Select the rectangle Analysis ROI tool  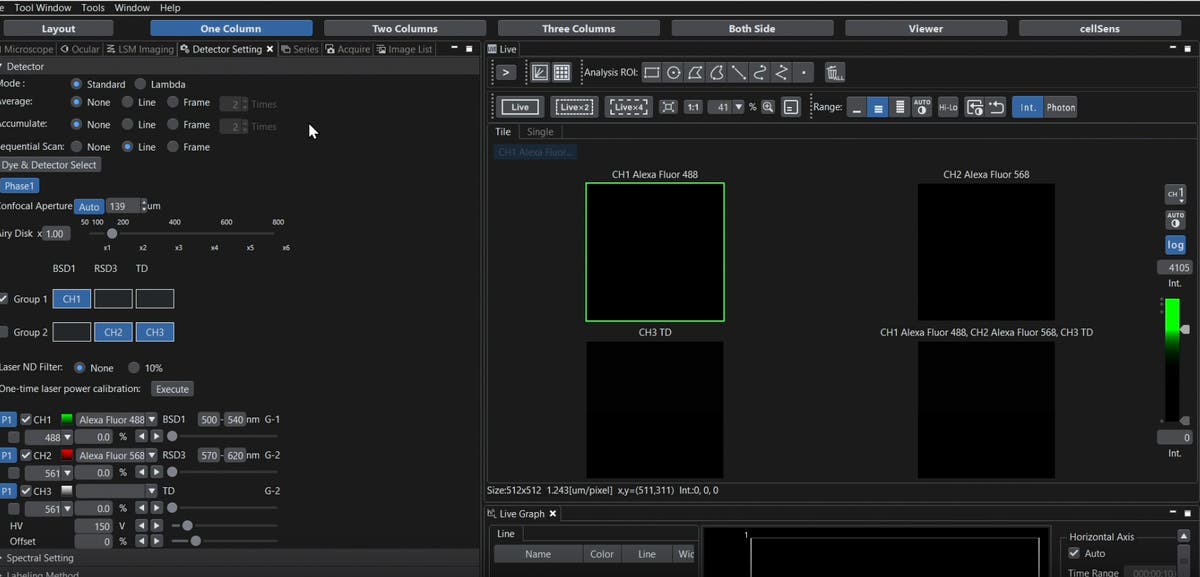click(x=652, y=72)
